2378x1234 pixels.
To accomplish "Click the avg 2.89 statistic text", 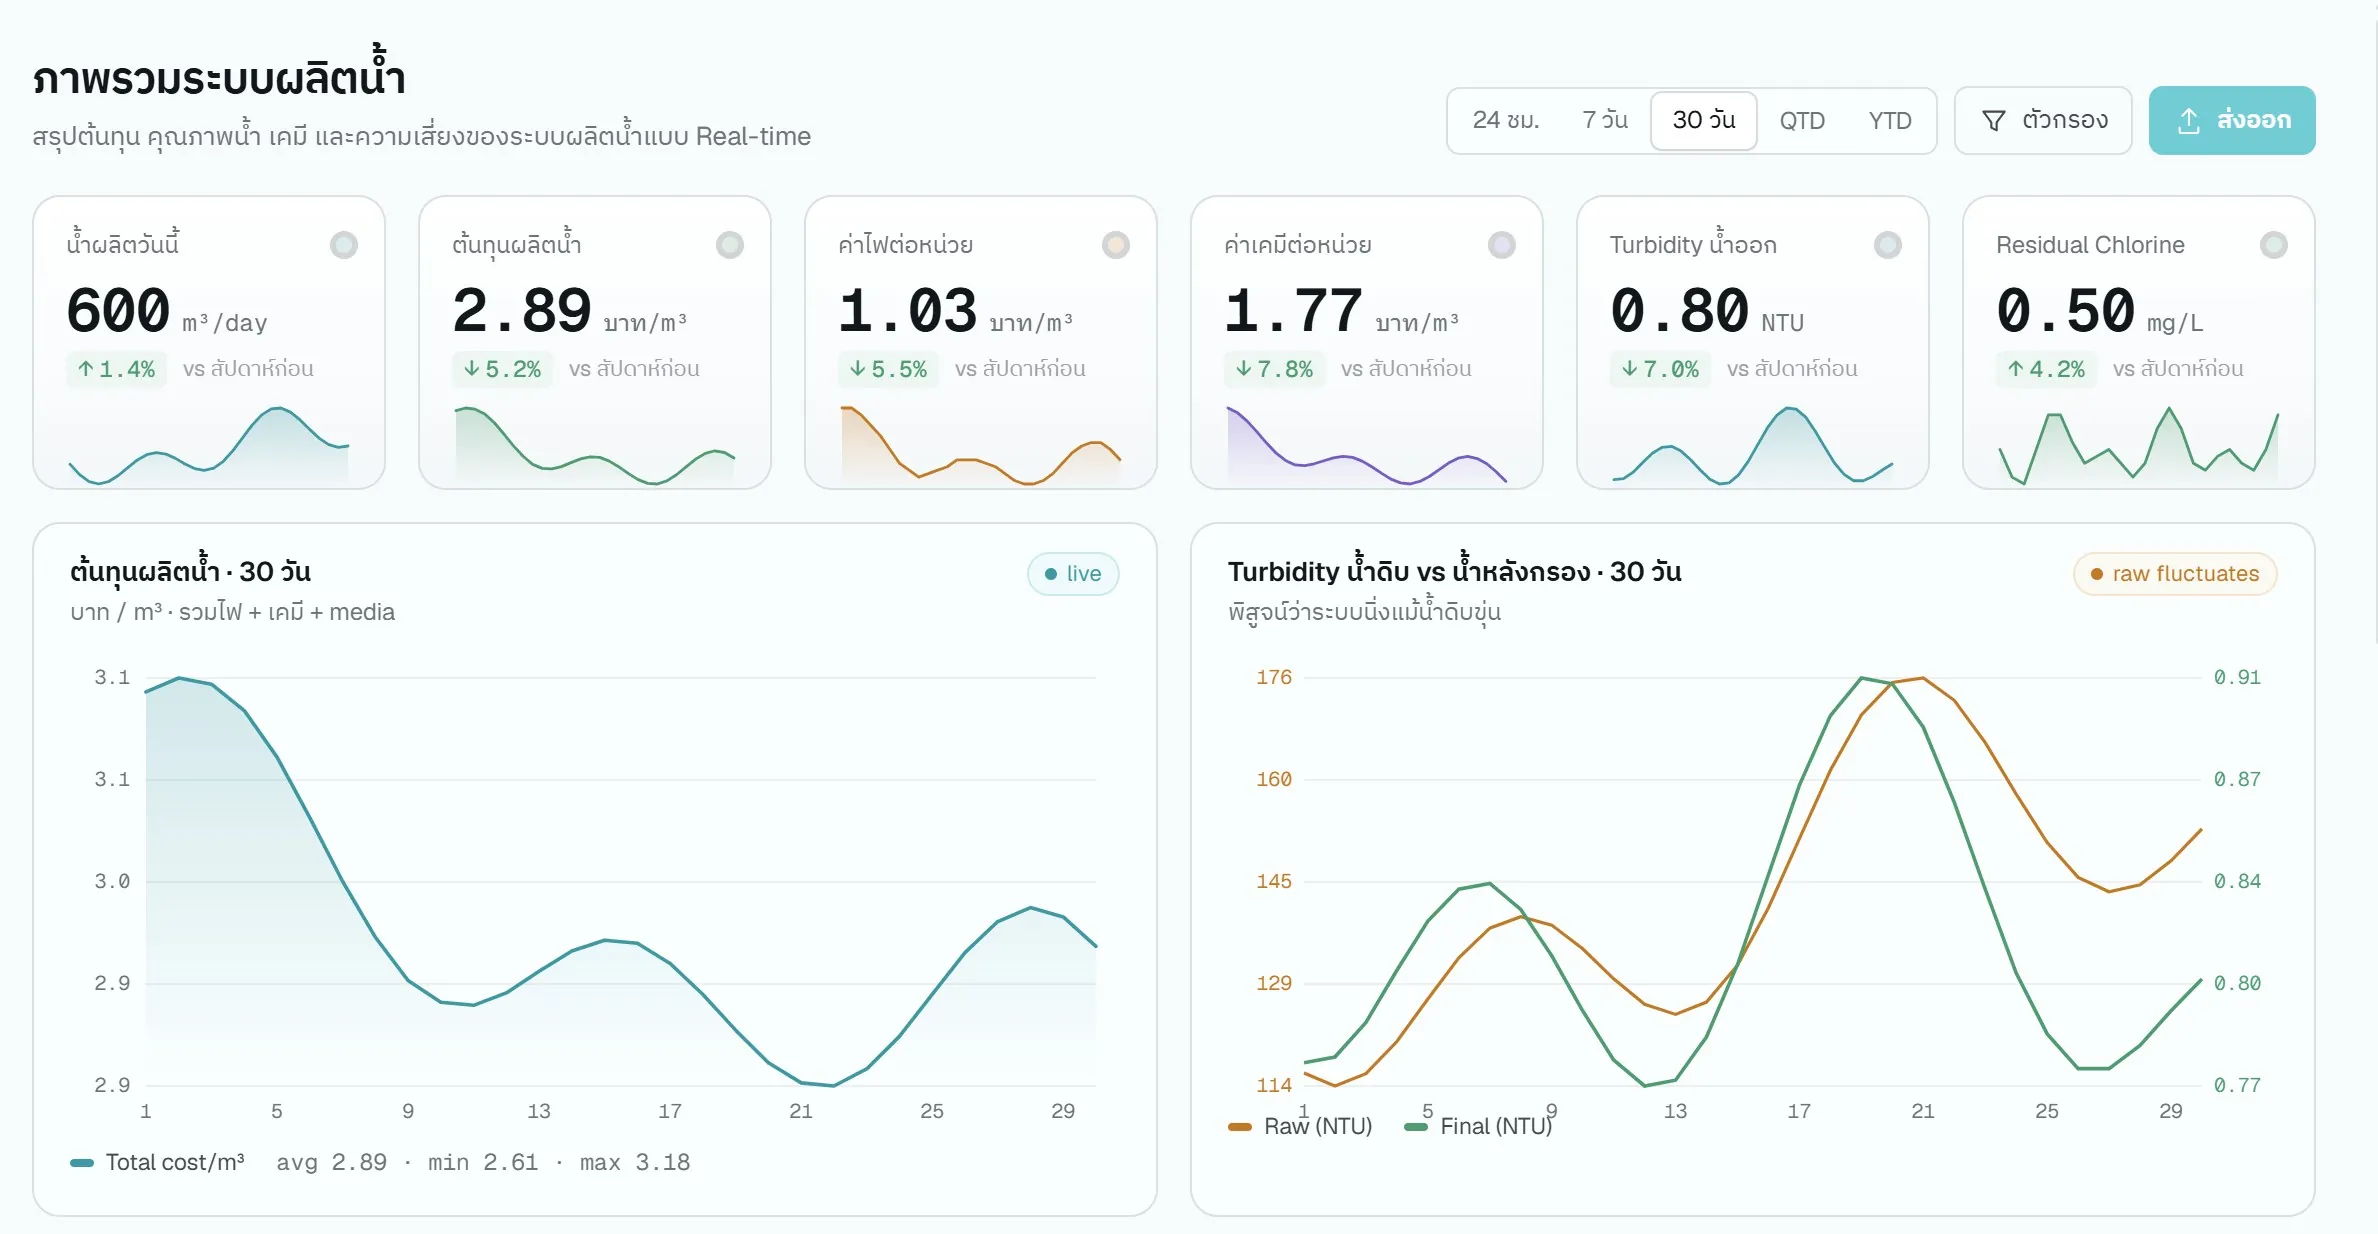I will (x=332, y=1162).
